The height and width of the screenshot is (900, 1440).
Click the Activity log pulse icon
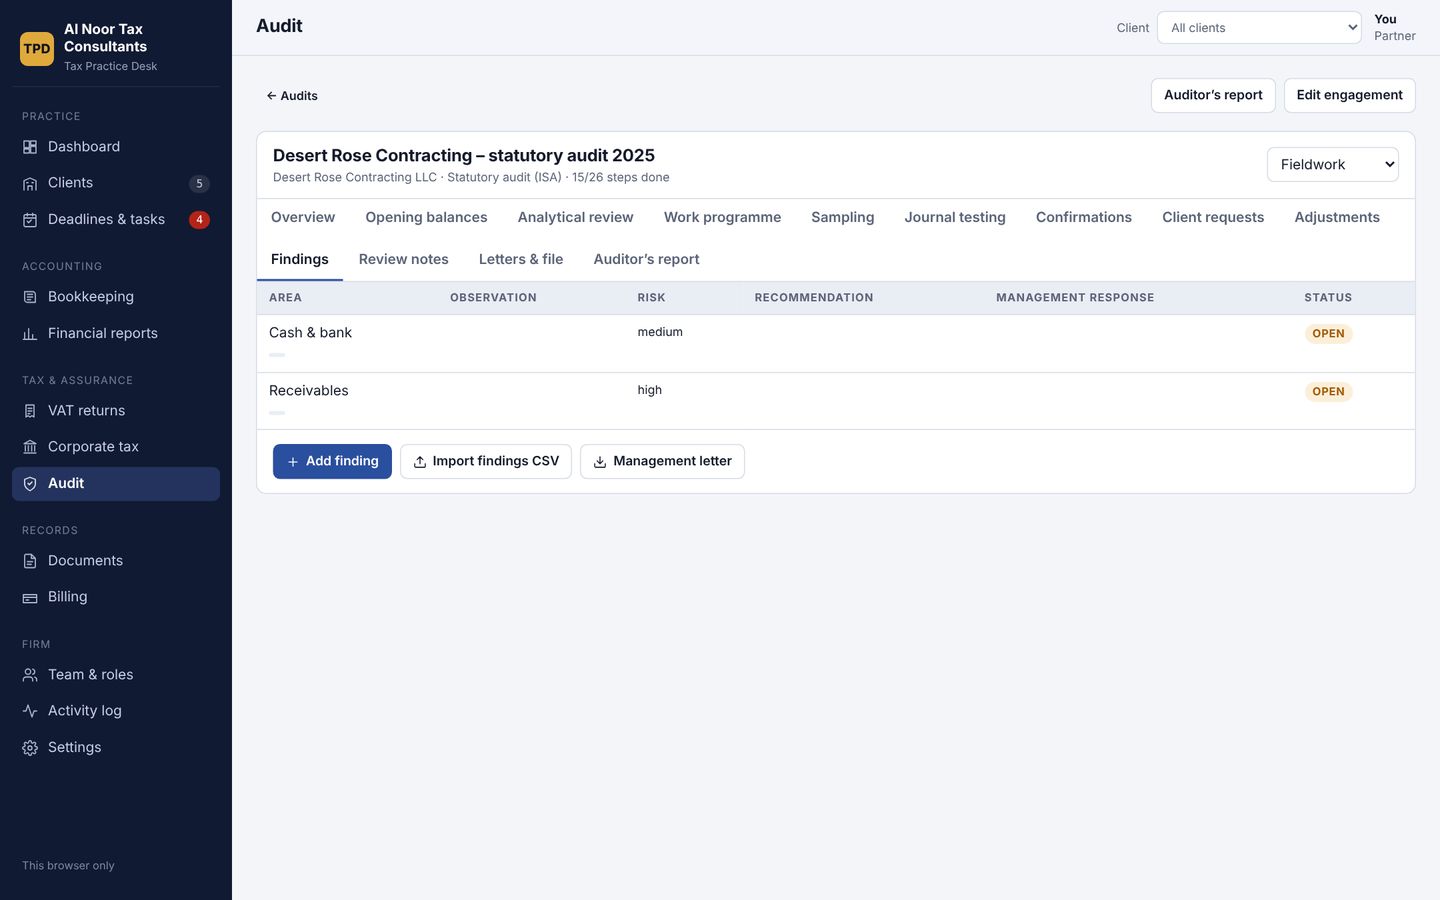click(30, 711)
